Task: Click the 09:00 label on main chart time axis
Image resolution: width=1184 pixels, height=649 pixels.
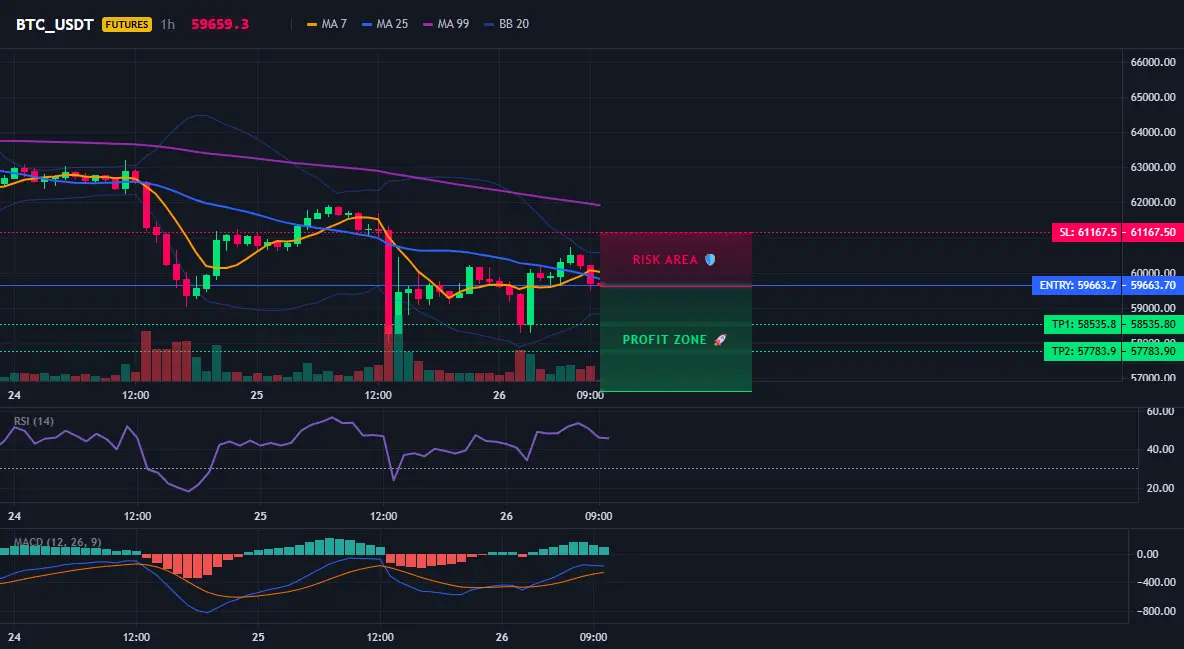Action: tap(590, 395)
